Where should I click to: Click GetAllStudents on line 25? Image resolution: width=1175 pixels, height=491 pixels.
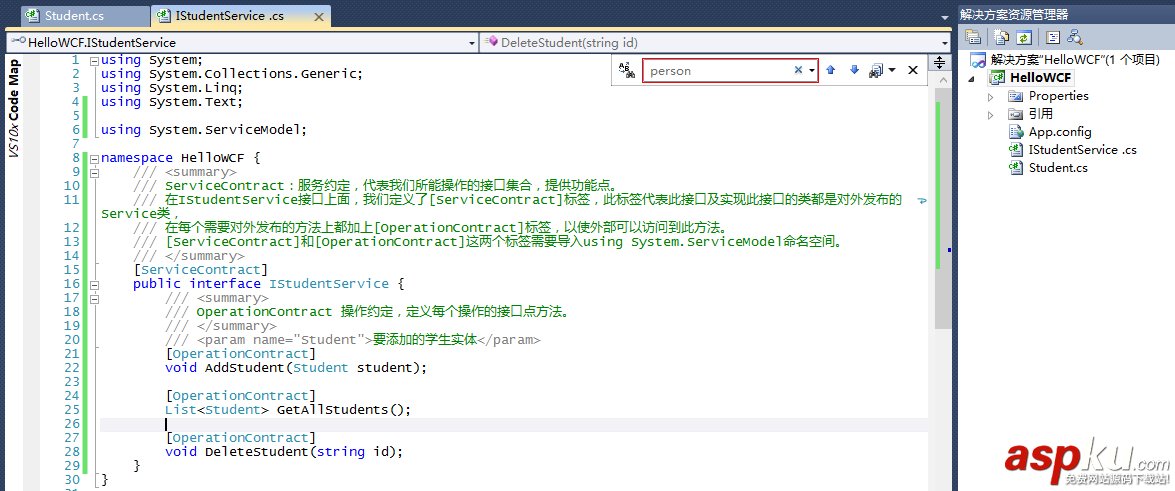tap(333, 409)
